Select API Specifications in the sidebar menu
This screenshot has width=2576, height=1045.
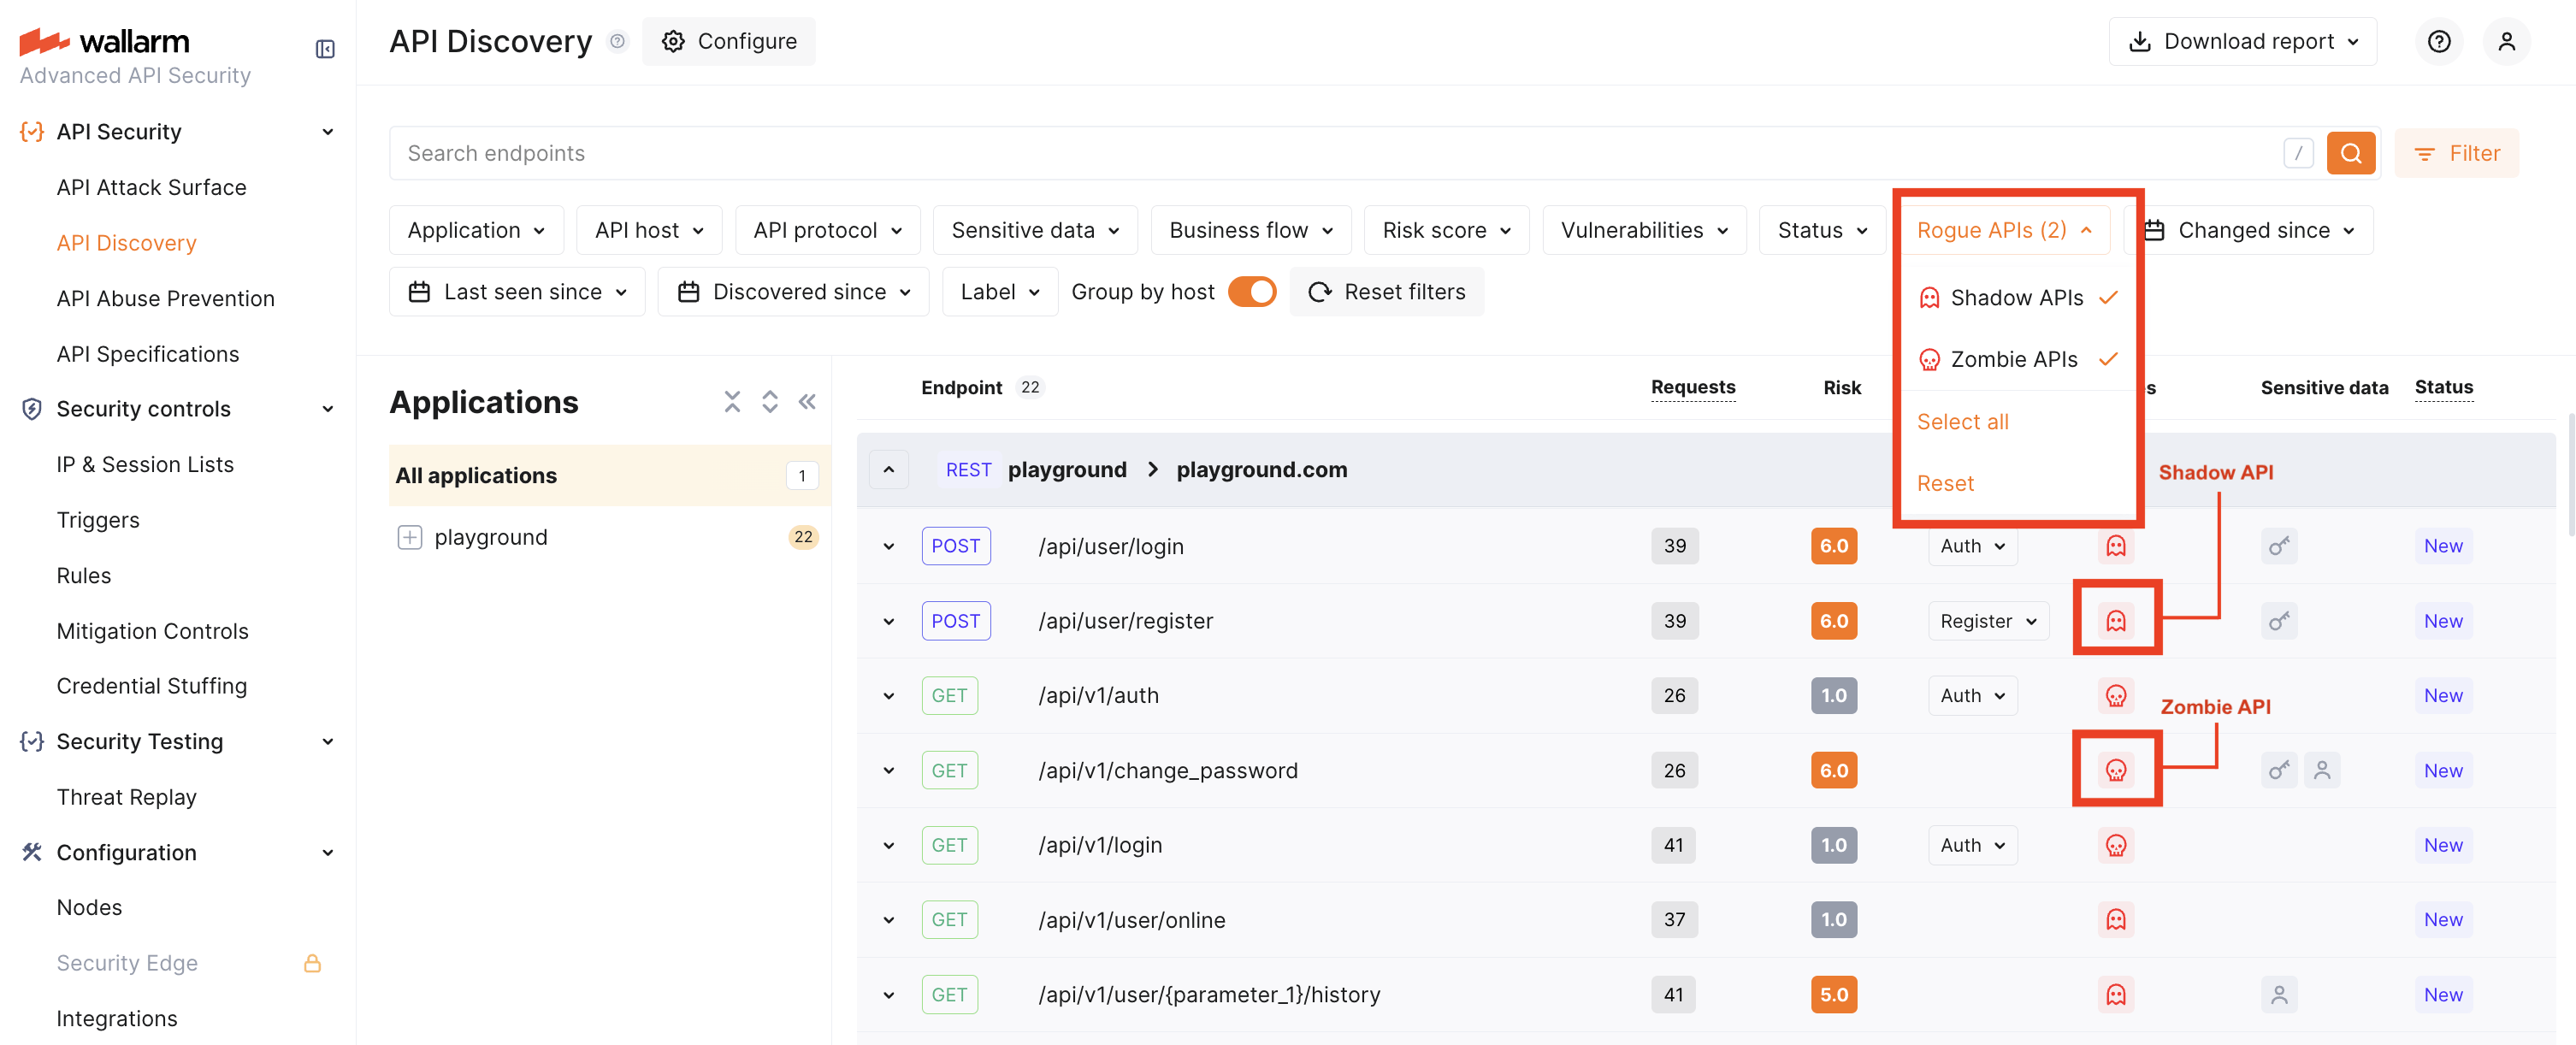pyautogui.click(x=147, y=353)
